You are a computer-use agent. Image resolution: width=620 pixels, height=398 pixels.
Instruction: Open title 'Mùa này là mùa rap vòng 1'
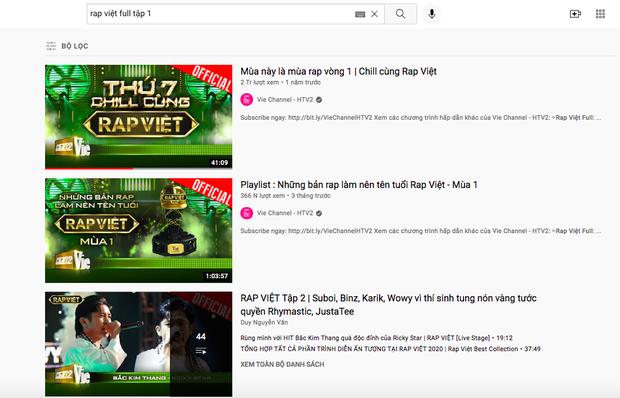338,72
